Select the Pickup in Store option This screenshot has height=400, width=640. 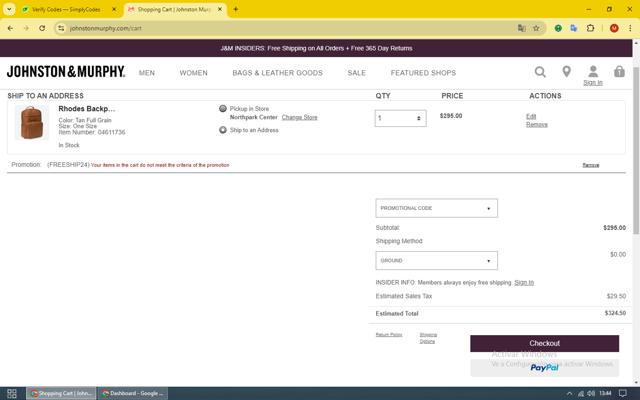tap(223, 109)
